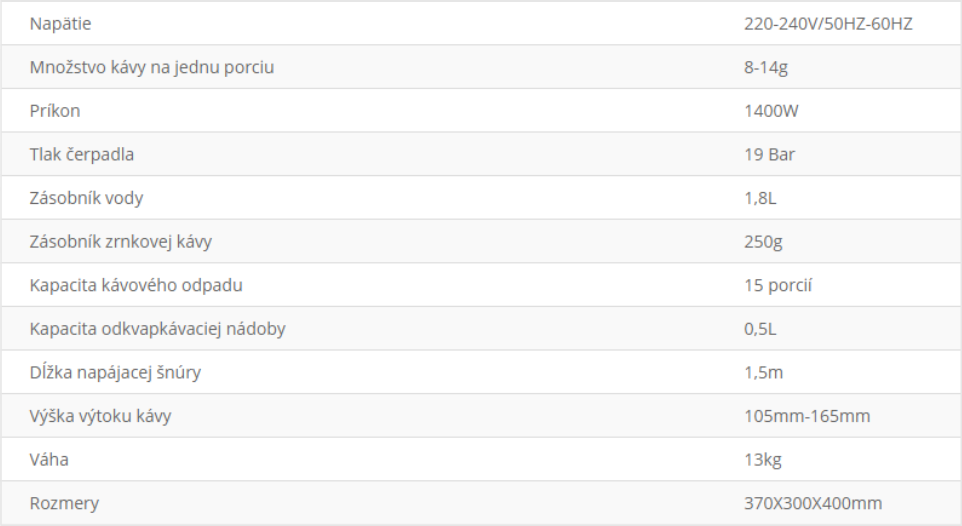The width and height of the screenshot is (962, 526).
Task: Click the Kapacita kávového odpadu label
Action: (137, 285)
